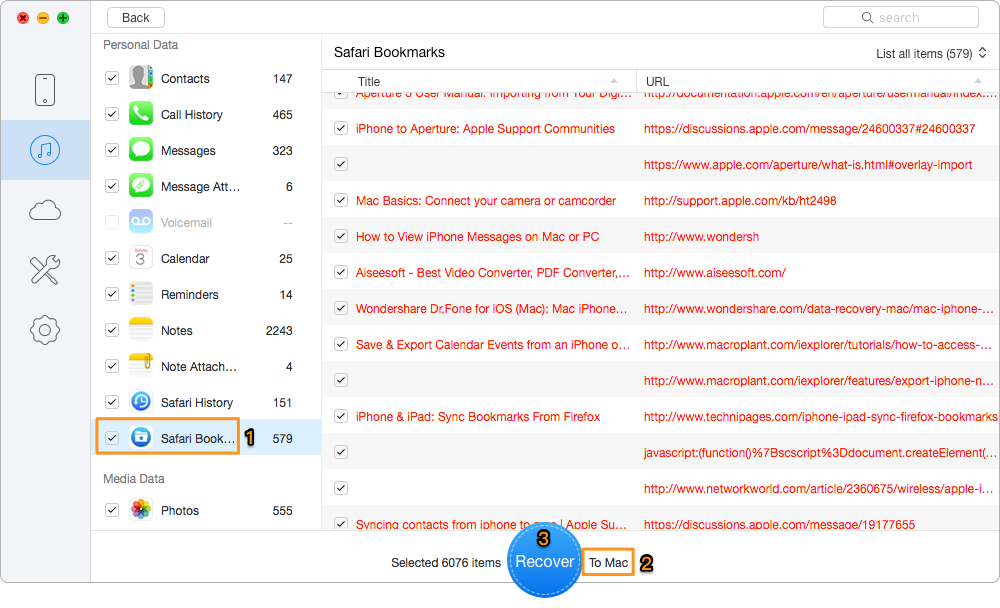Uncheck the Aiseesoft bookmark checkbox

[341, 272]
